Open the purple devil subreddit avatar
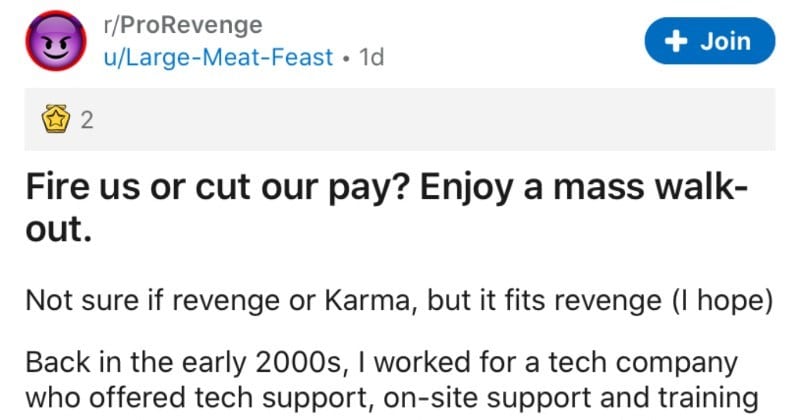Viewport: 800px width, 420px height. [x=56, y=41]
